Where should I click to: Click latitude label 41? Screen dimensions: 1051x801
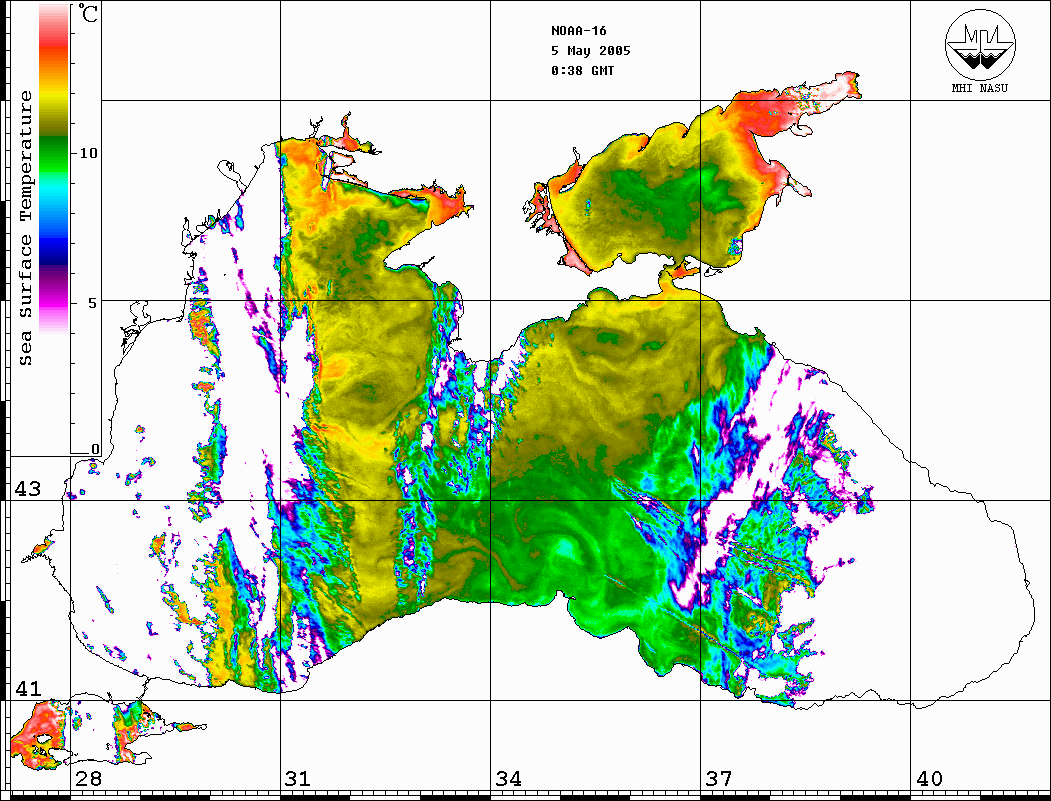[x=27, y=688]
